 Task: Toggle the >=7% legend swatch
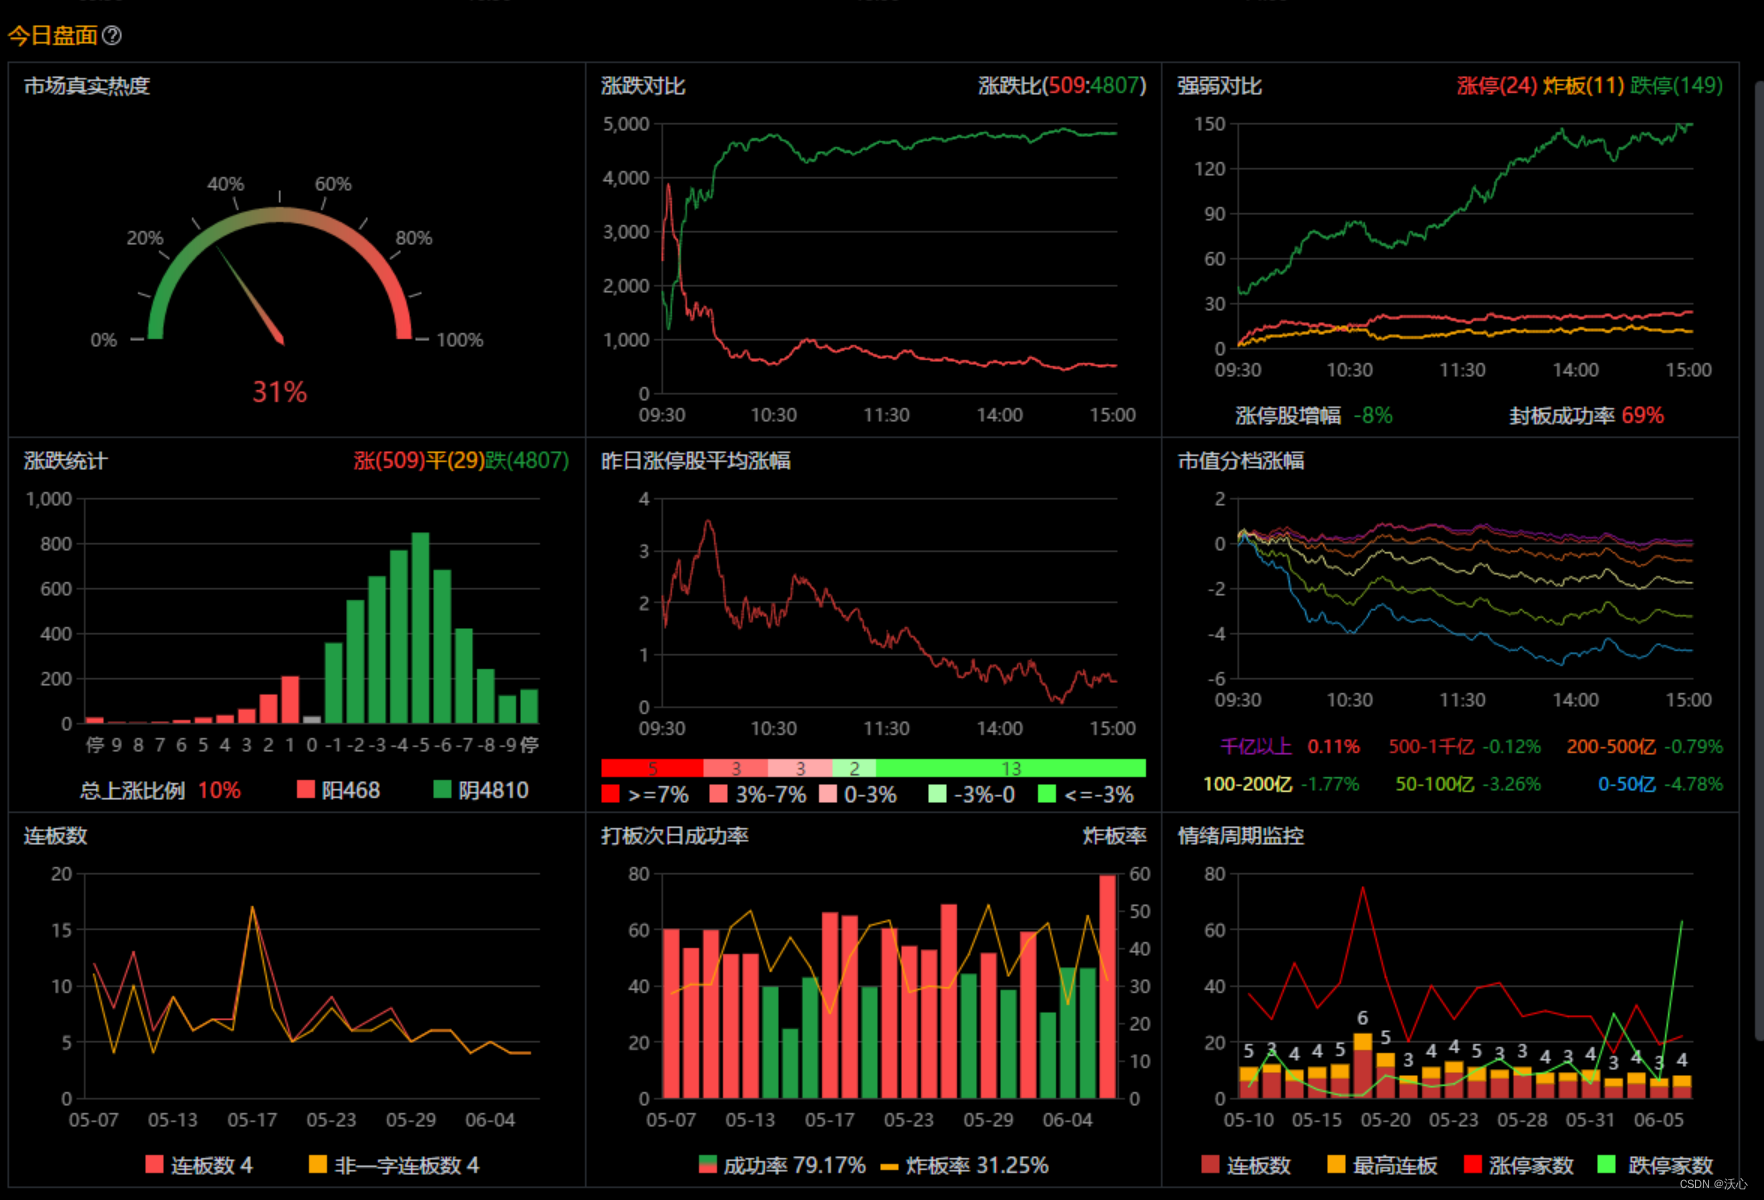[x=610, y=794]
